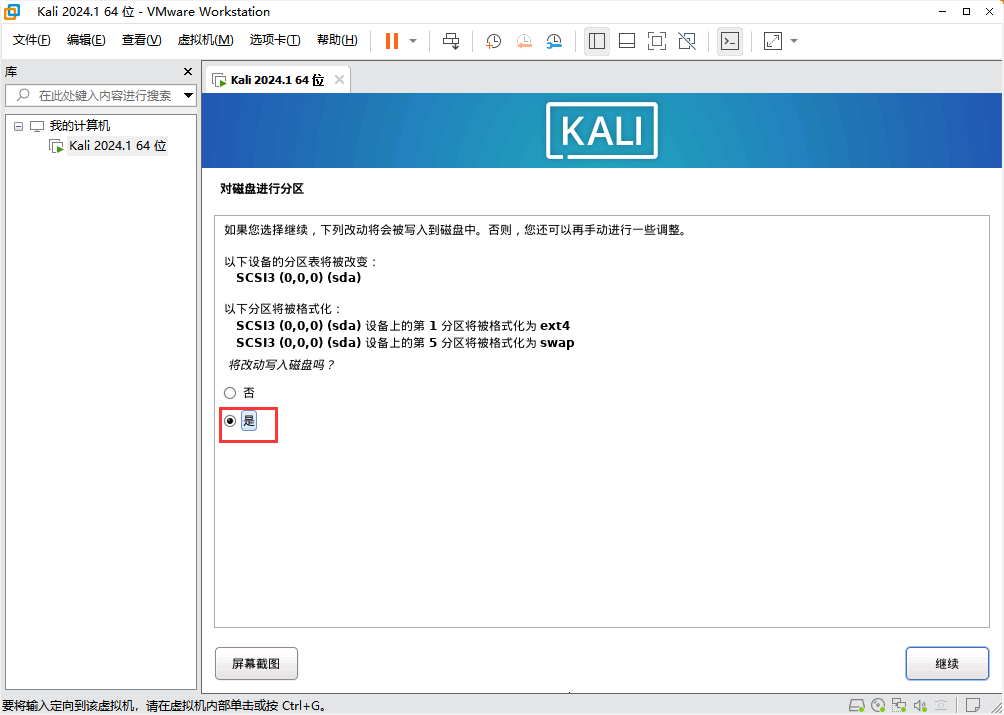Viewport: 1004px width, 715px height.
Task: Take a snapshot using the clock-plus icon
Action: tap(494, 41)
